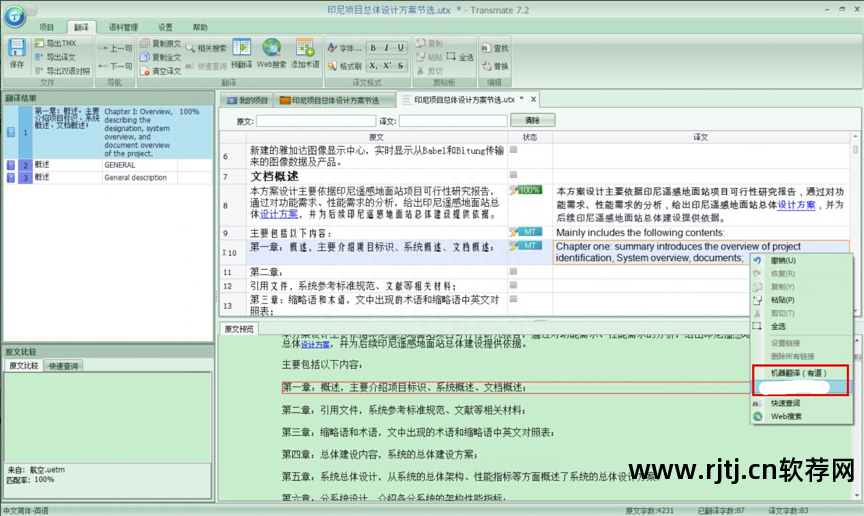
Task: Click 查找 find in the edit group
Action: coord(495,49)
